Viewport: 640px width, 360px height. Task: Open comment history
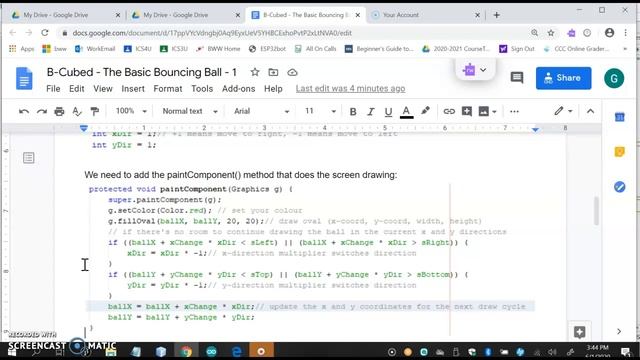(x=517, y=78)
